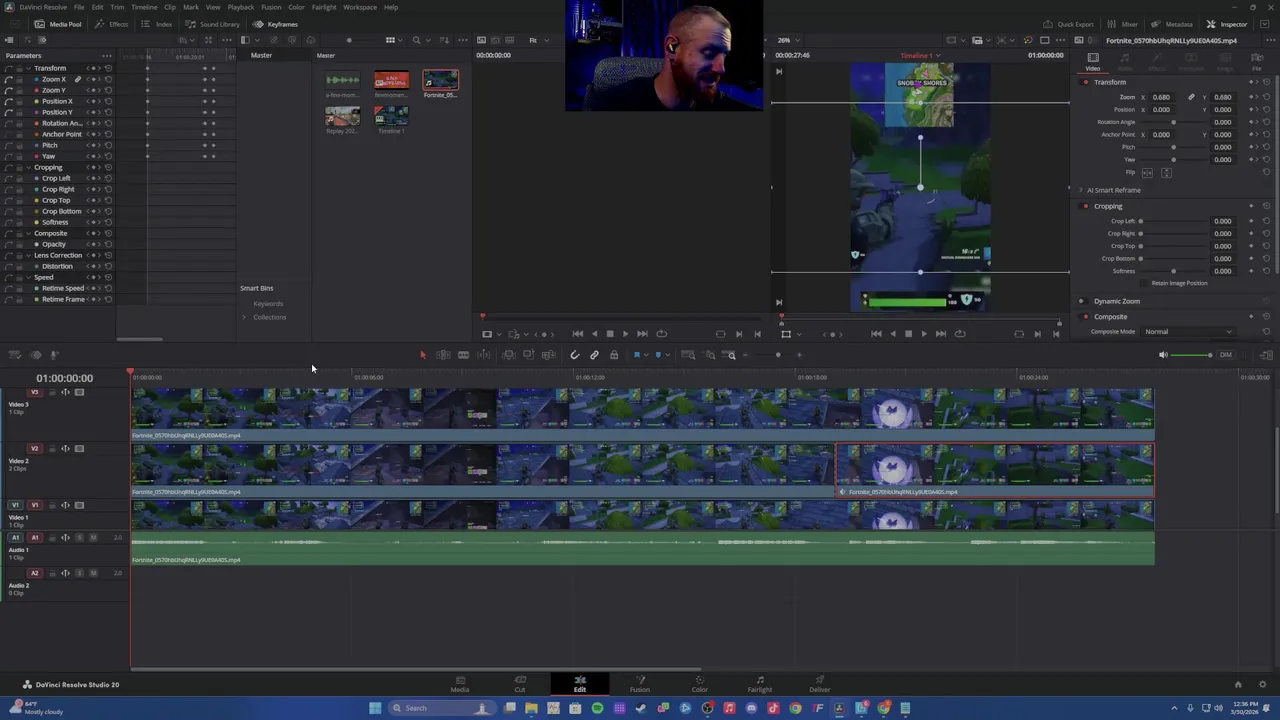The height and width of the screenshot is (720, 1280).
Task: Disable the Video 3 track monitor icon
Action: tap(79, 392)
